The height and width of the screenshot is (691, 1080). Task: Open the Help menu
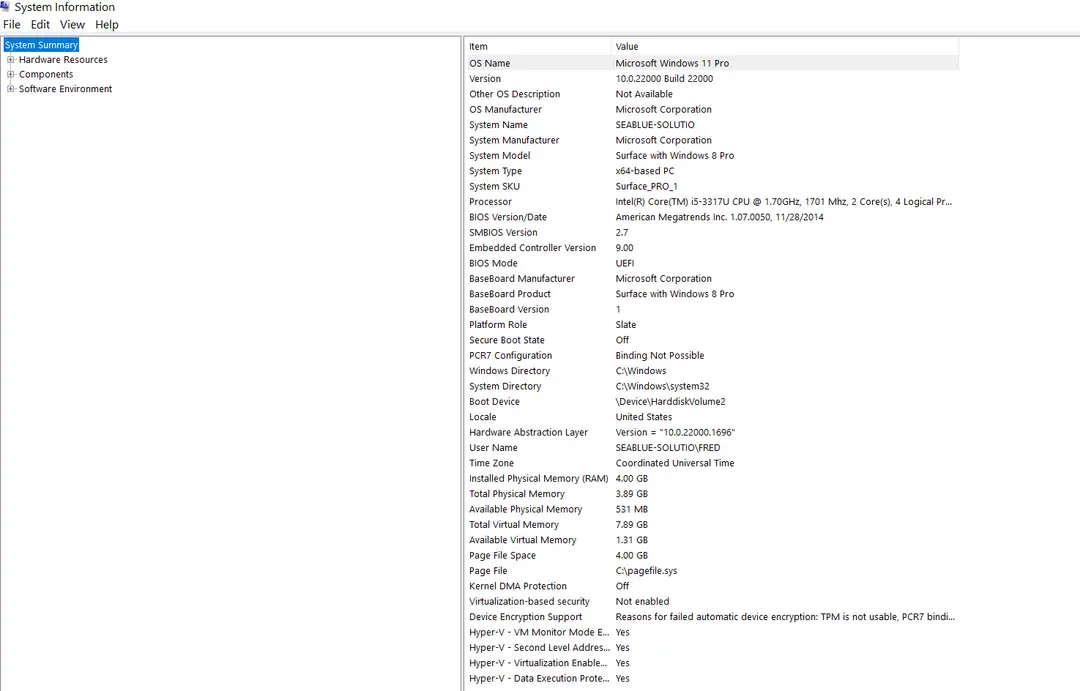[x=107, y=25]
